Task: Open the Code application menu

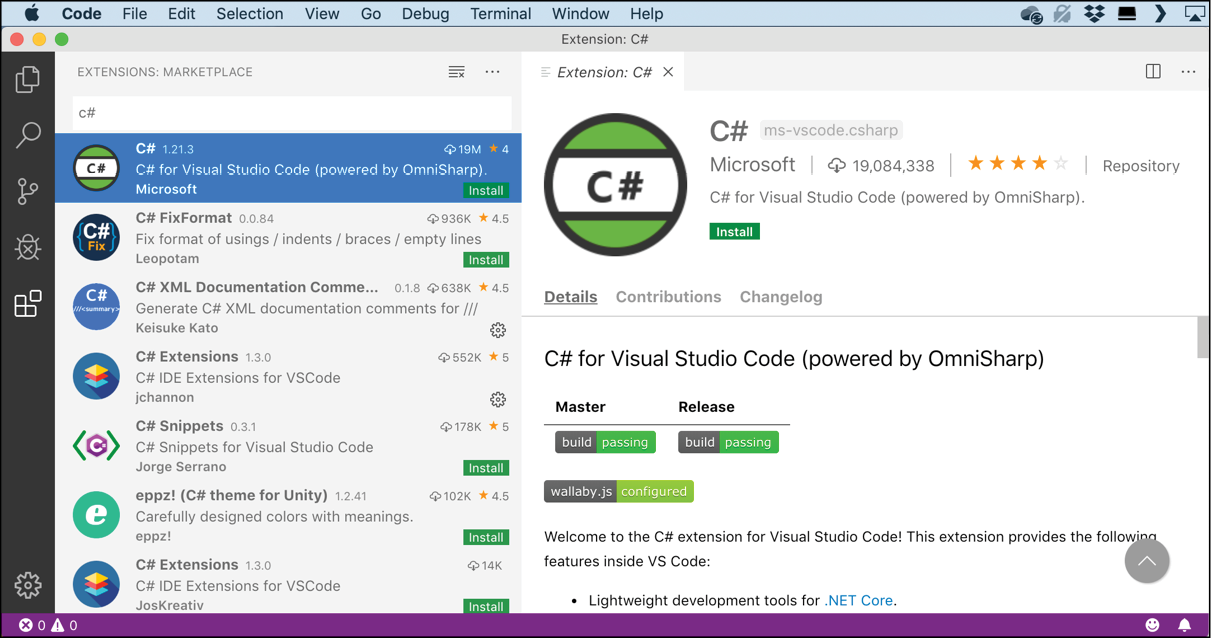Action: (x=81, y=14)
